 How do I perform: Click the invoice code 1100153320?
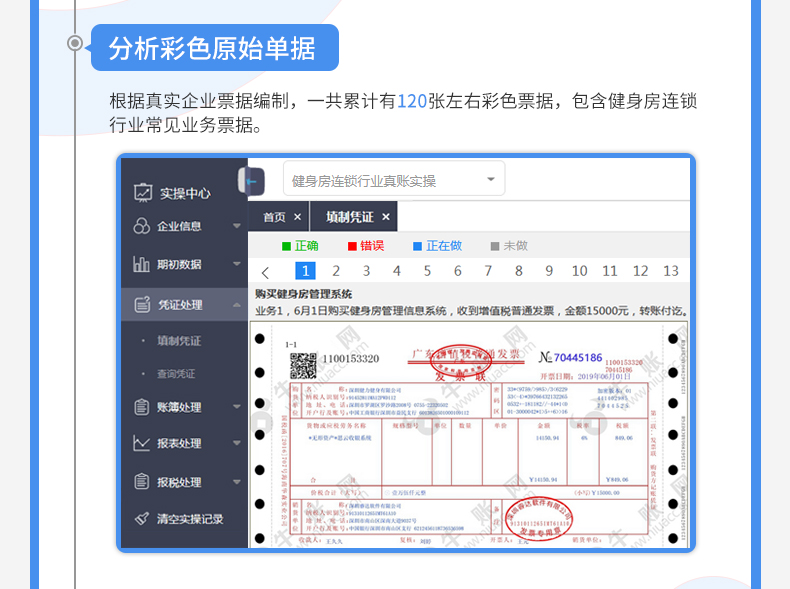pyautogui.click(x=351, y=359)
